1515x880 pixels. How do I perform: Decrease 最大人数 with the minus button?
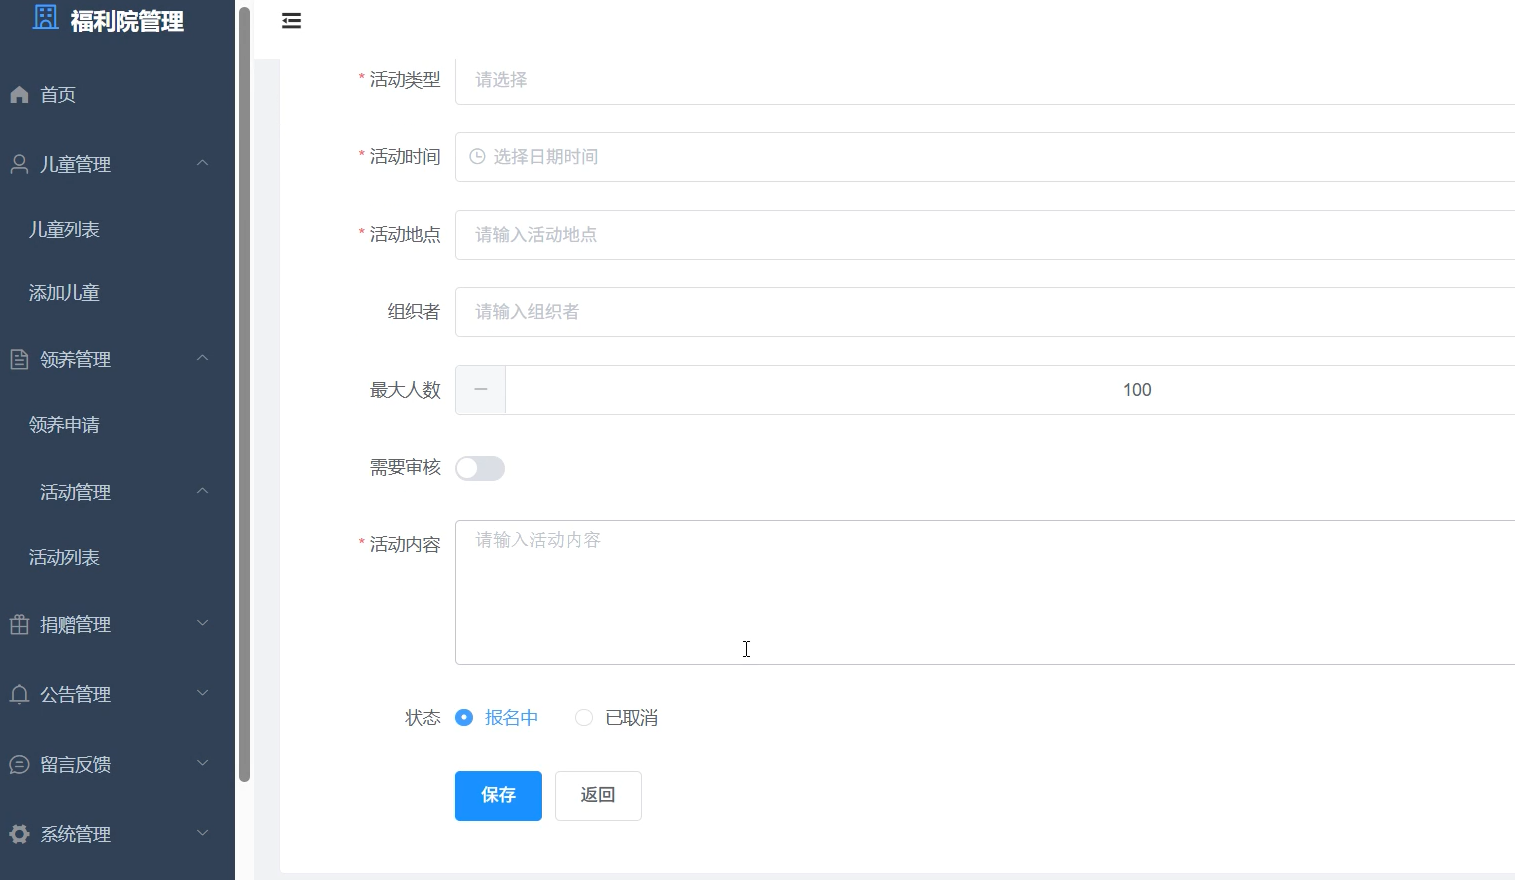pyautogui.click(x=481, y=390)
